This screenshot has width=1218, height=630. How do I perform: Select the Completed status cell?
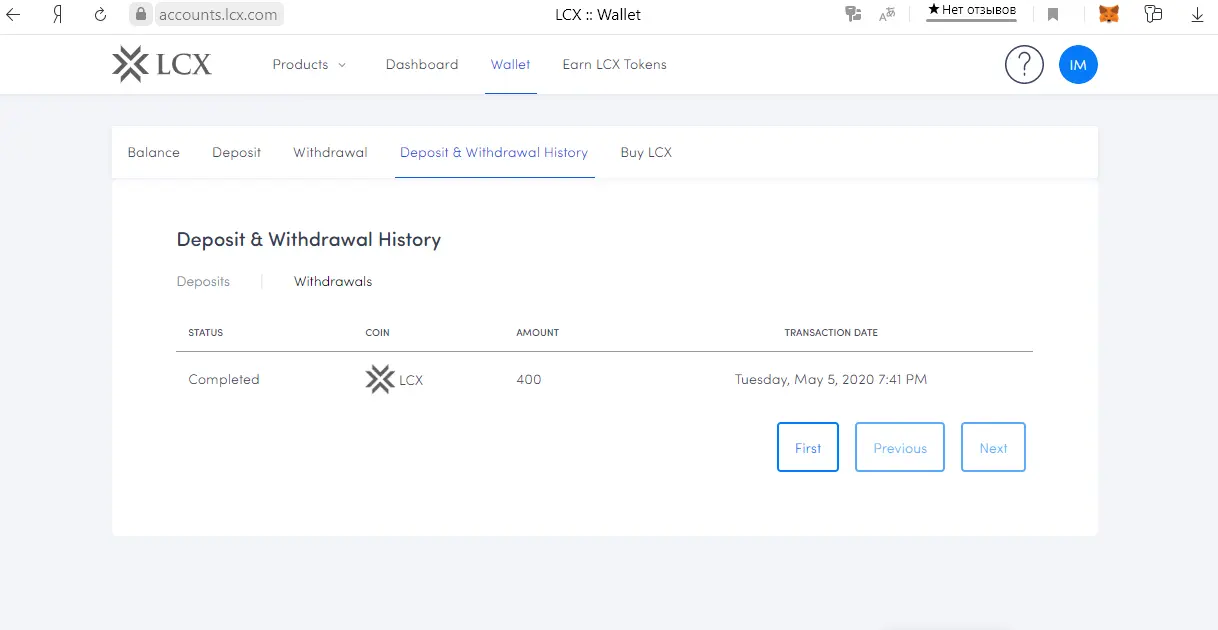[x=224, y=380]
